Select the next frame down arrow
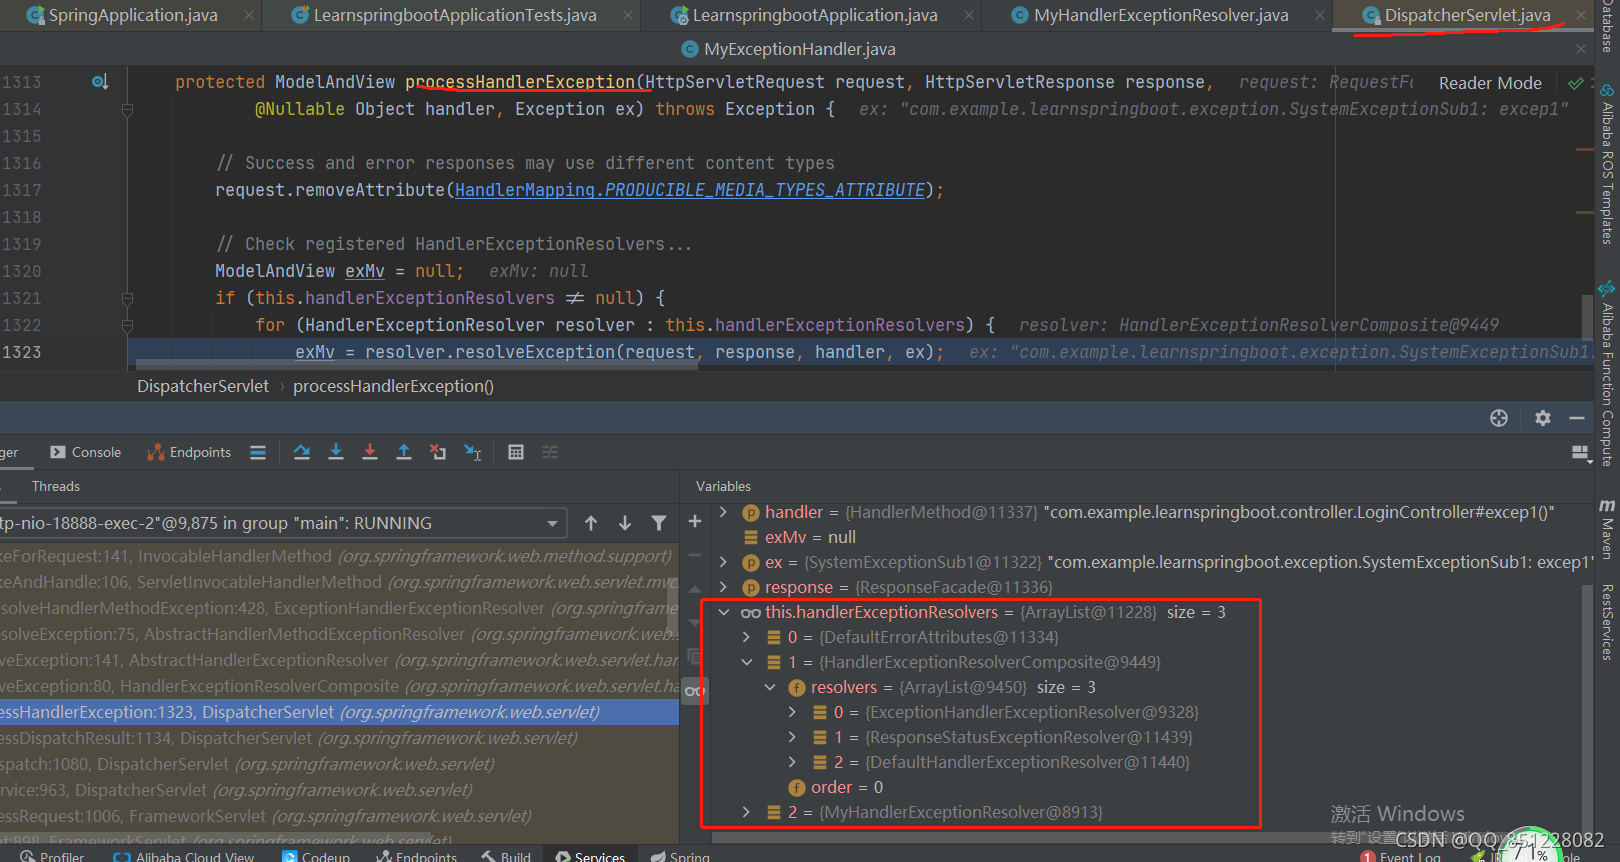Viewport: 1620px width, 862px height. click(x=625, y=523)
